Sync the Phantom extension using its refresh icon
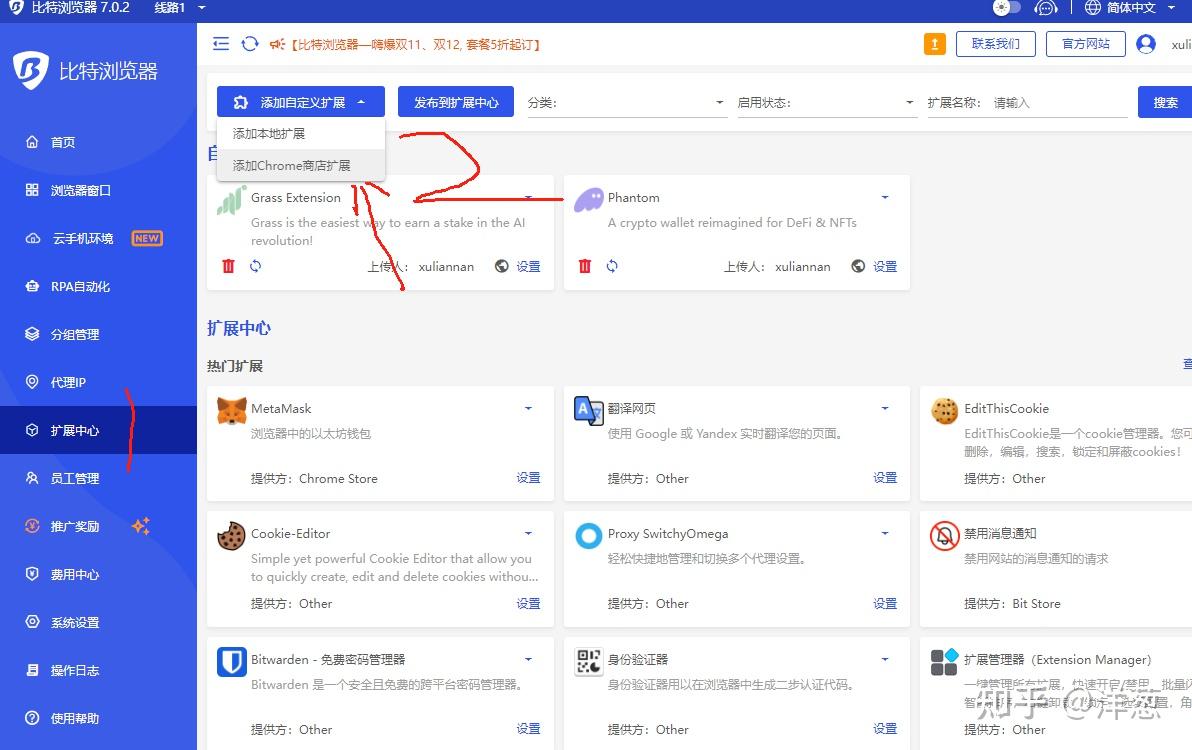Image resolution: width=1192 pixels, height=750 pixels. (613, 266)
